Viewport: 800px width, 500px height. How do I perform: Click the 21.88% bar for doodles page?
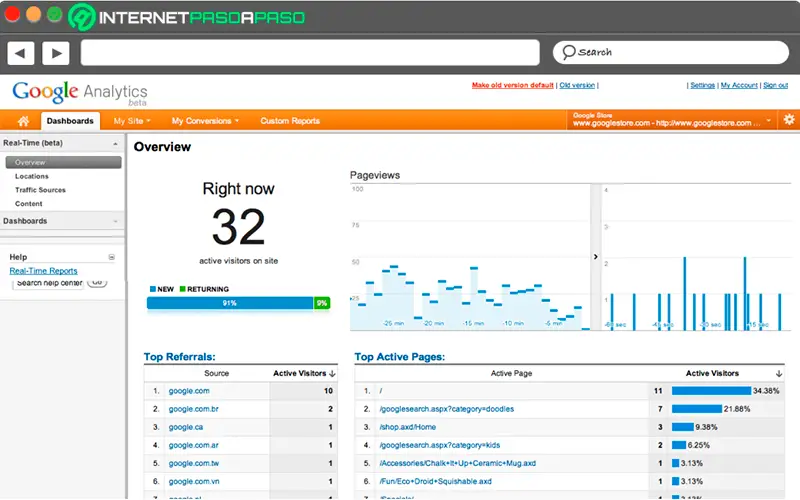click(x=697, y=409)
